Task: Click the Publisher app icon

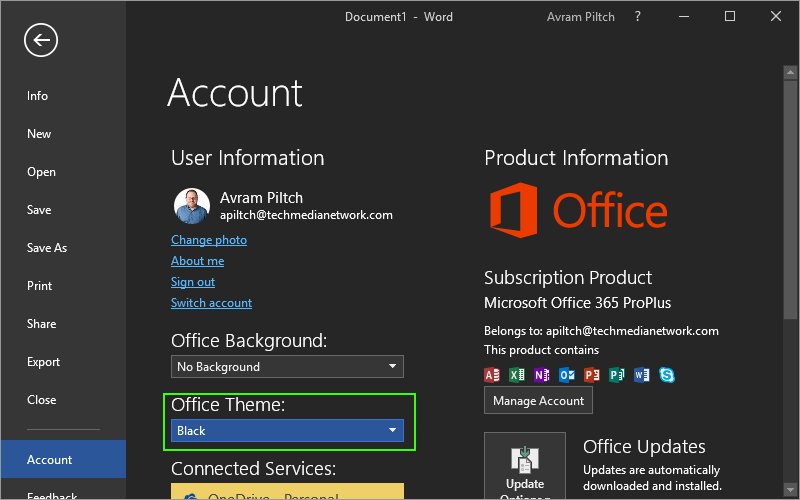Action: 617,375
